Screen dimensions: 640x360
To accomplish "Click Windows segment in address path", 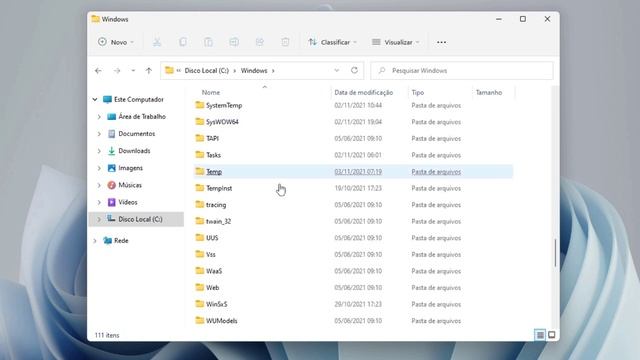I will tap(254, 71).
